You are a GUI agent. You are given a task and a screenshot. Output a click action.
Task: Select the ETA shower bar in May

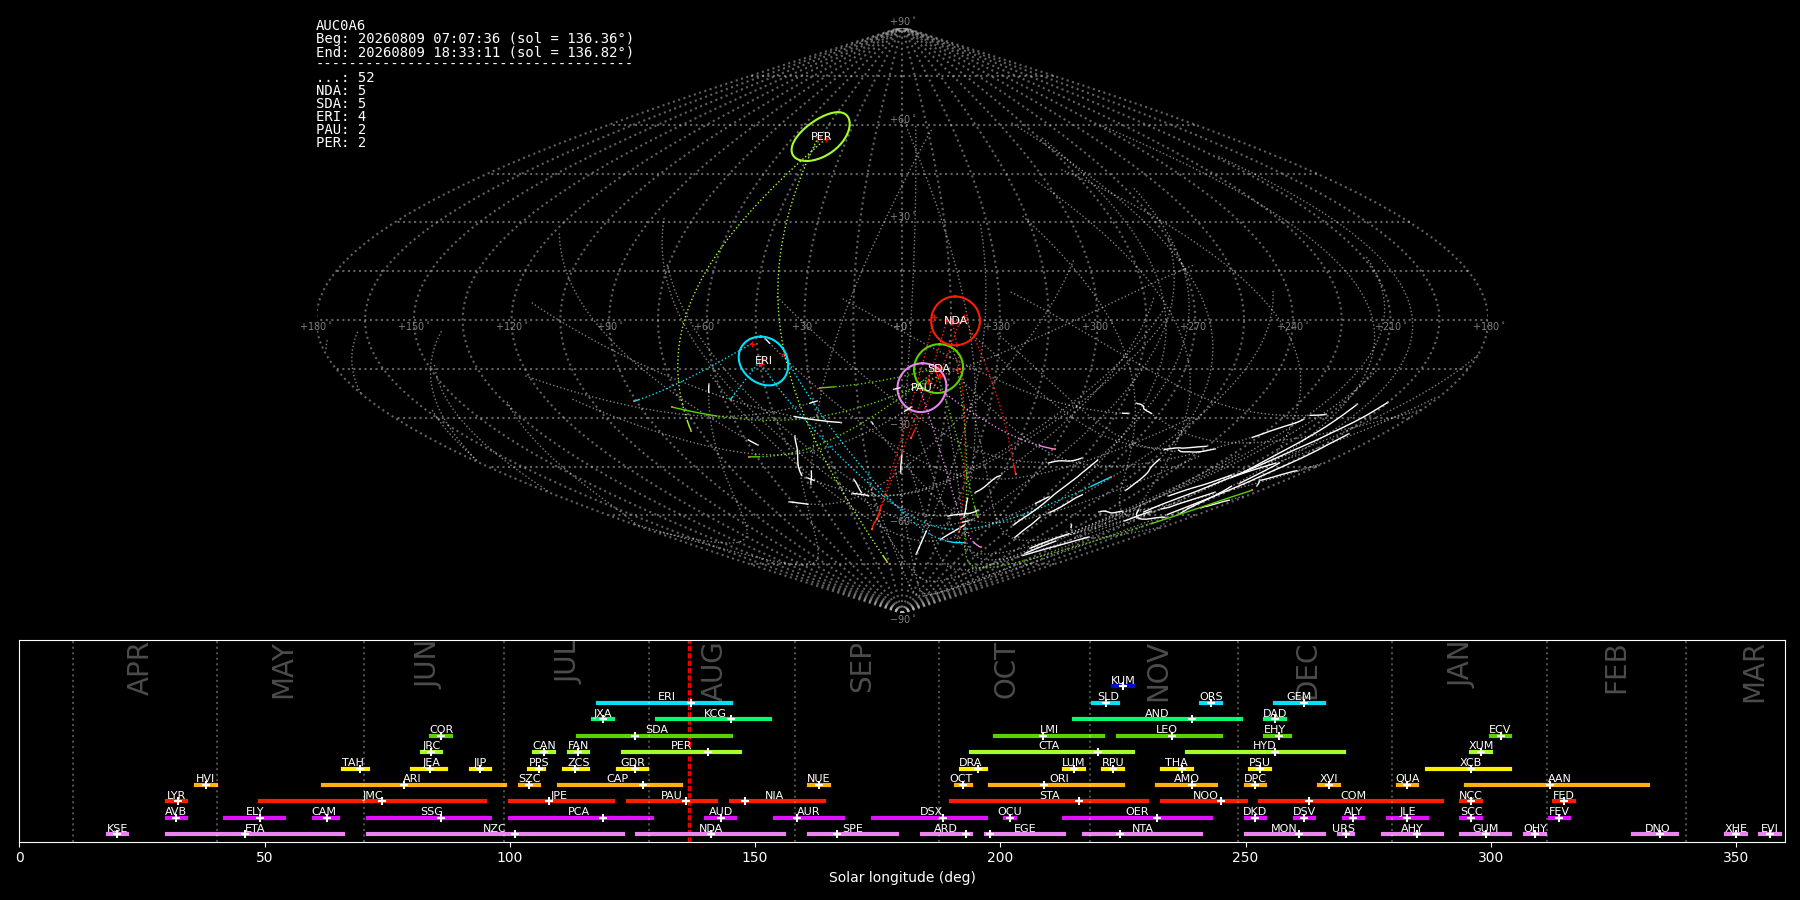tap(255, 834)
